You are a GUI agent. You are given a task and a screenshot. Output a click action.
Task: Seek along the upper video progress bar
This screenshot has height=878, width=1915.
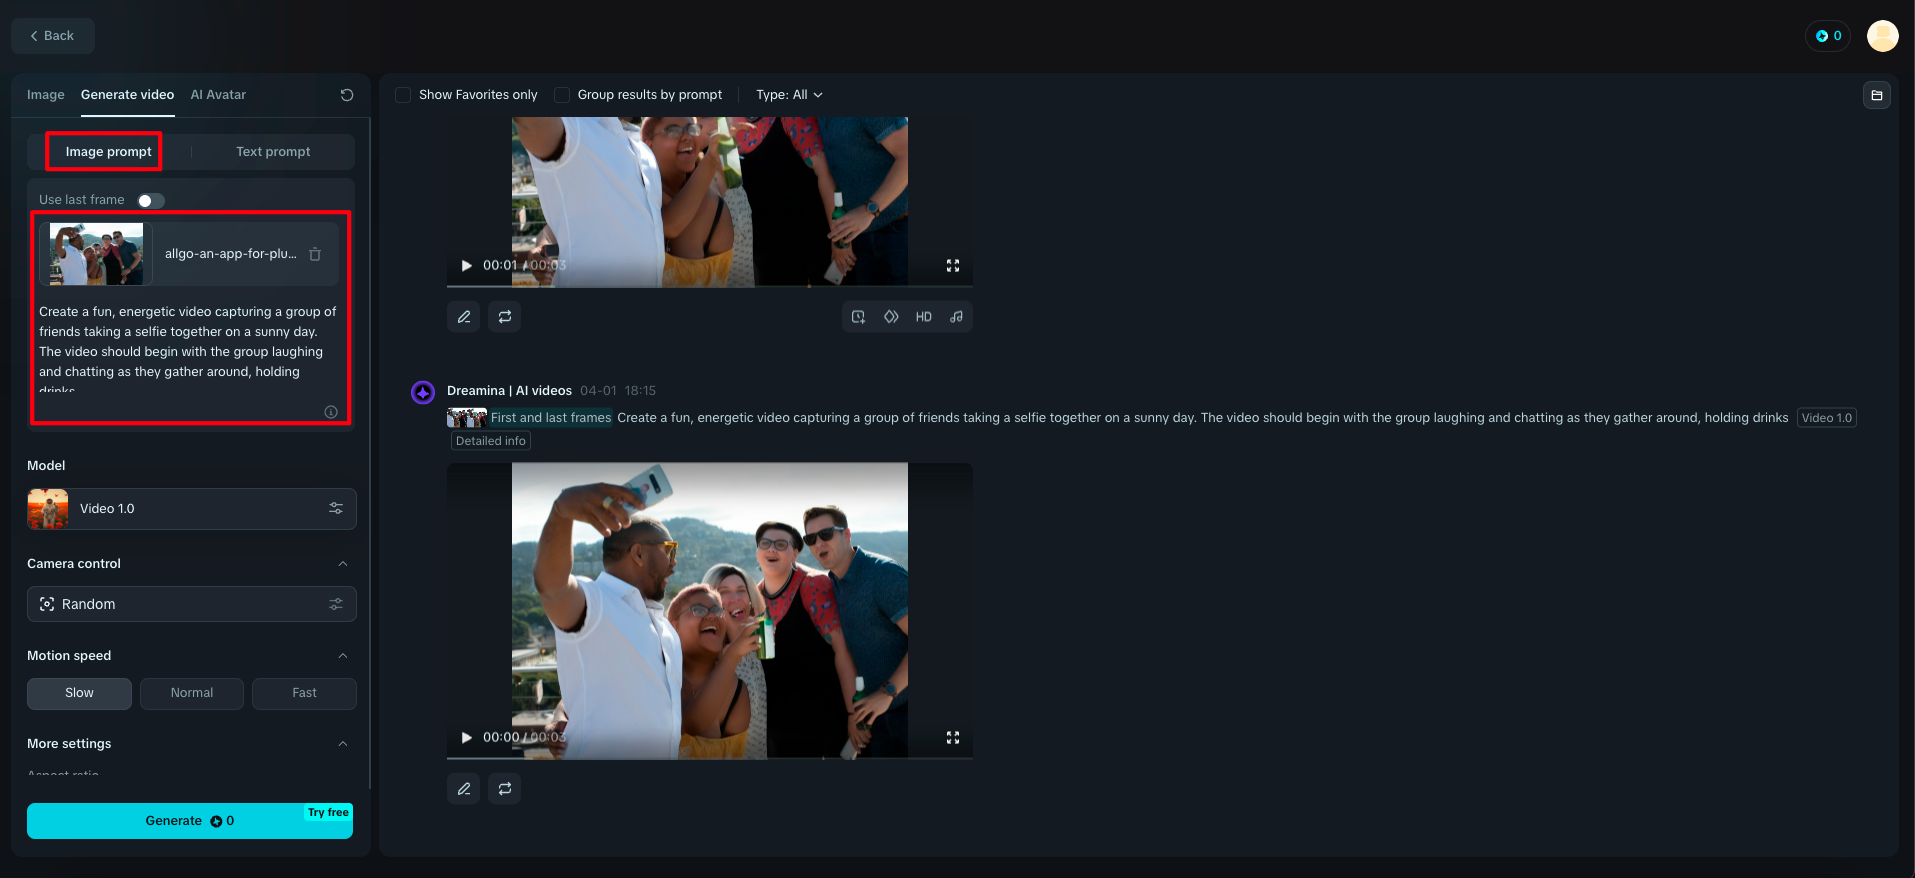[710, 286]
